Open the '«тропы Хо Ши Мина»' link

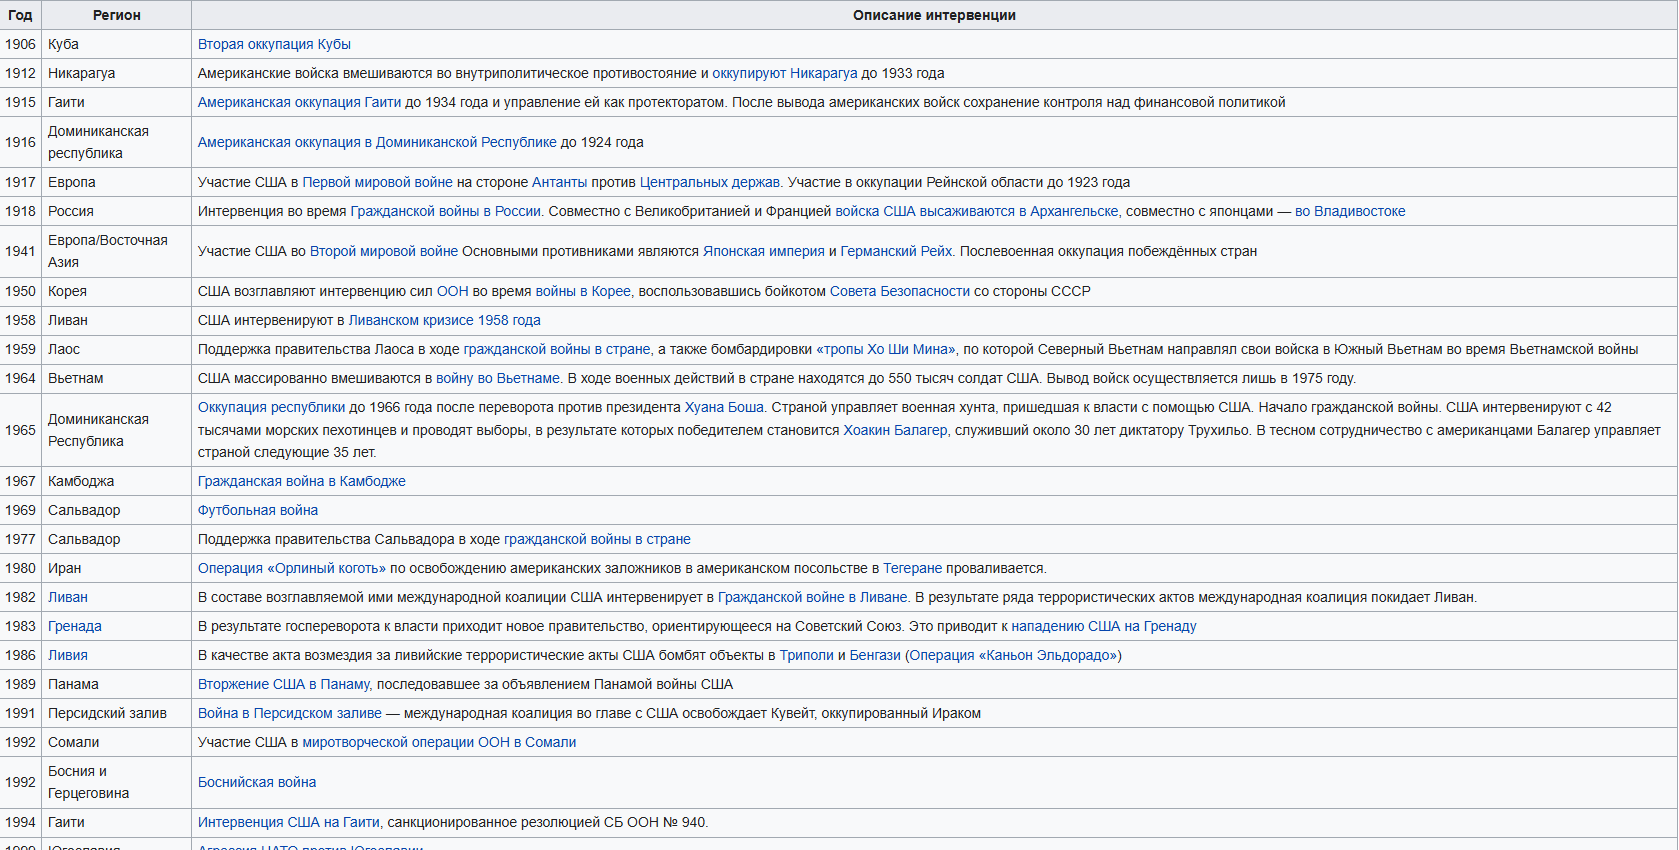tap(886, 349)
